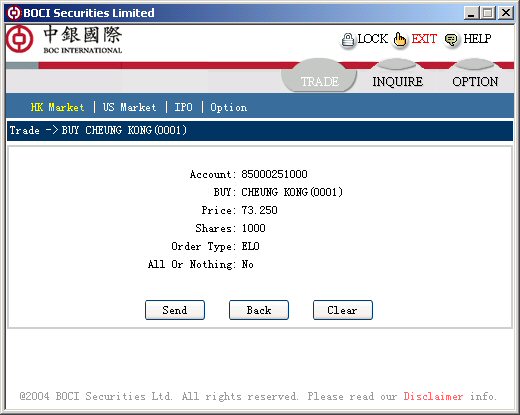This screenshot has height=415, width=520.
Task: Click the LOCK text label
Action: 373,39
